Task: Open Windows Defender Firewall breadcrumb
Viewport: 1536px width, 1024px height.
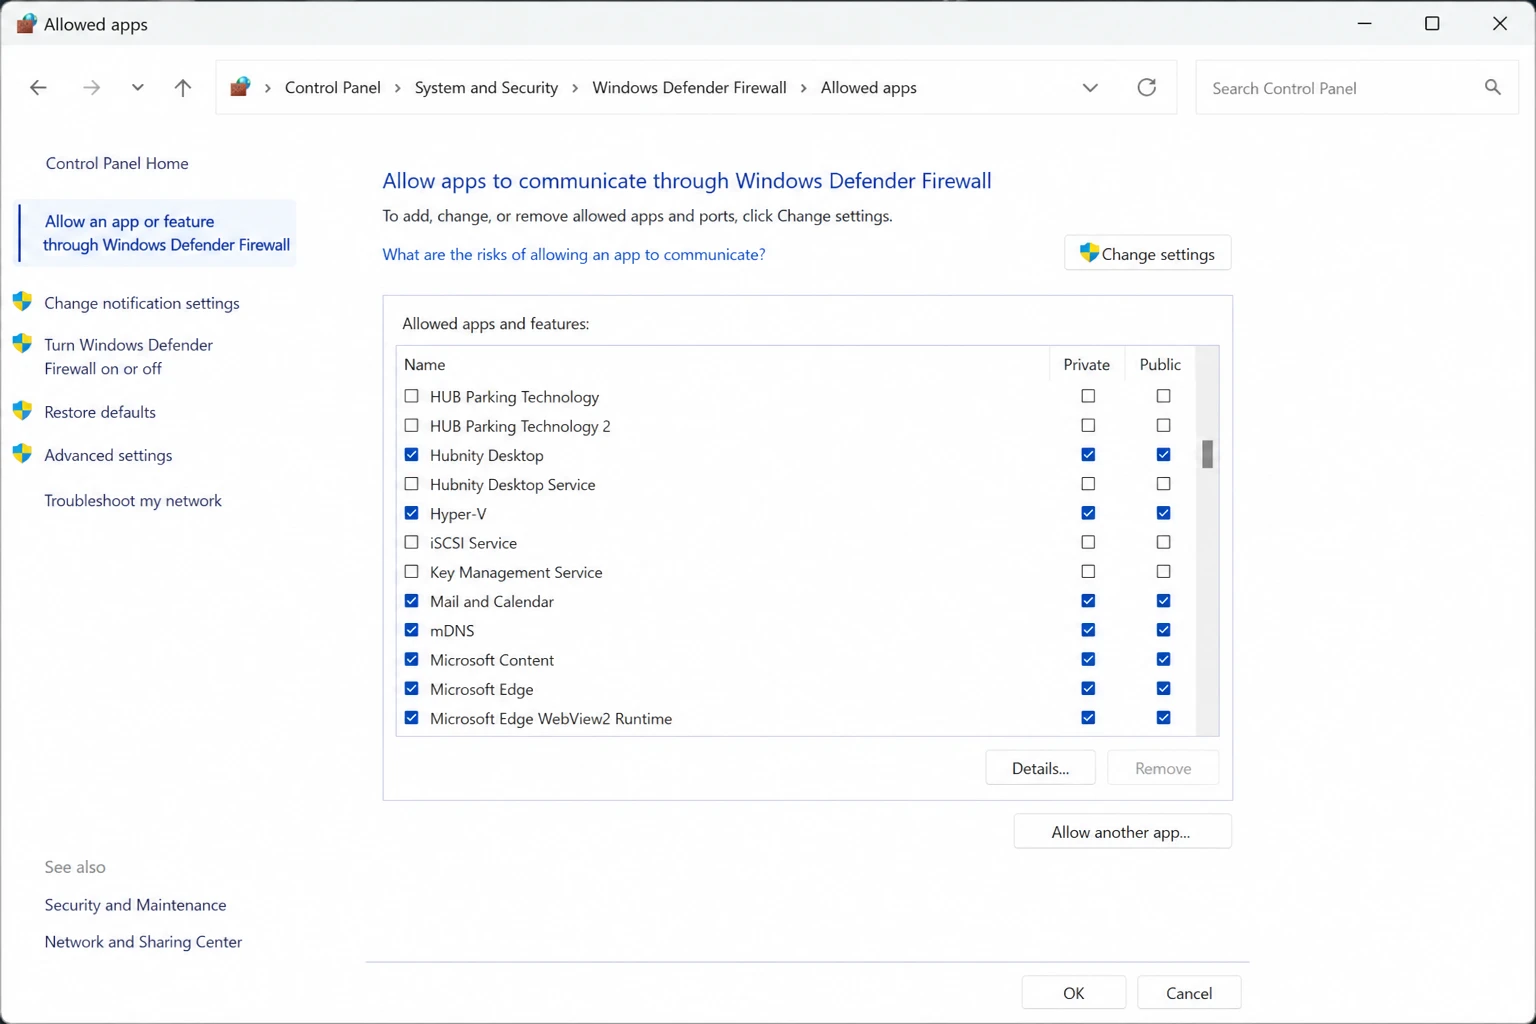Action: [689, 87]
